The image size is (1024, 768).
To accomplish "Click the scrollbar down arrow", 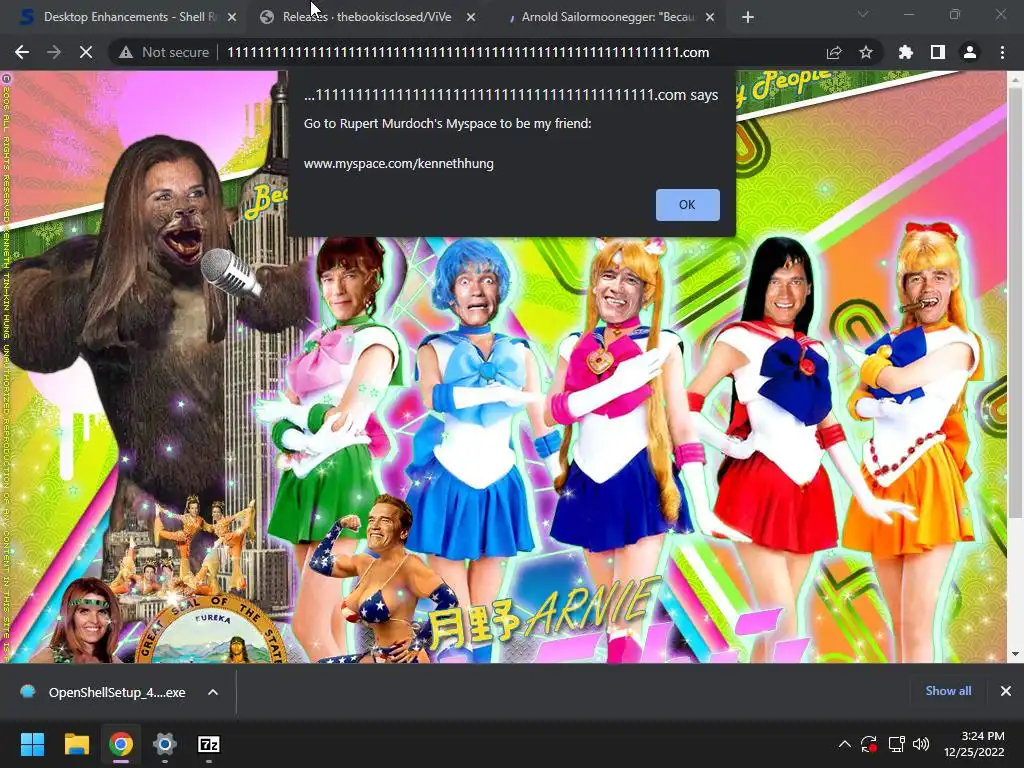I will (x=1015, y=654).
